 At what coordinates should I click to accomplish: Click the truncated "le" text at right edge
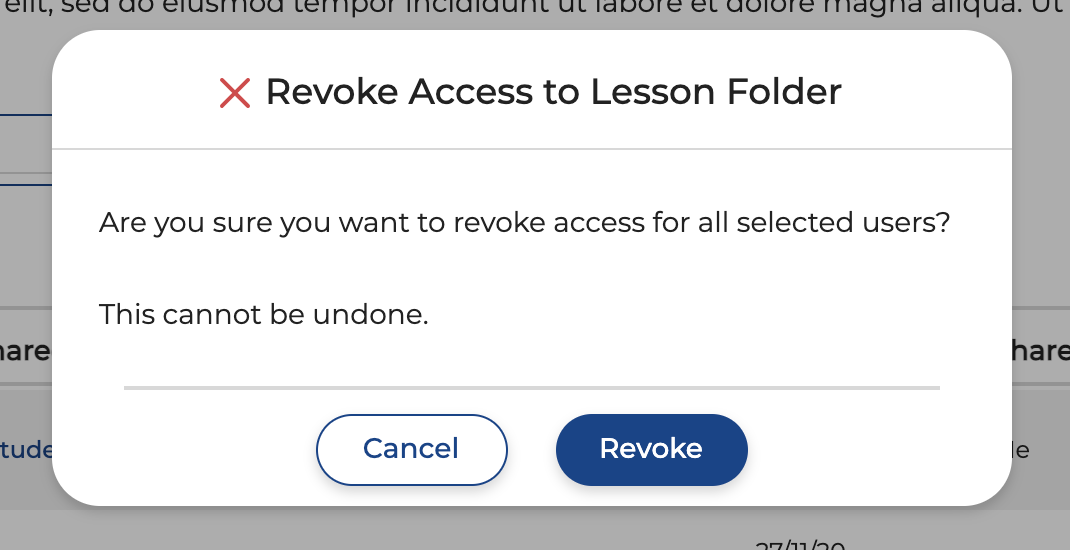pyautogui.click(x=1021, y=450)
